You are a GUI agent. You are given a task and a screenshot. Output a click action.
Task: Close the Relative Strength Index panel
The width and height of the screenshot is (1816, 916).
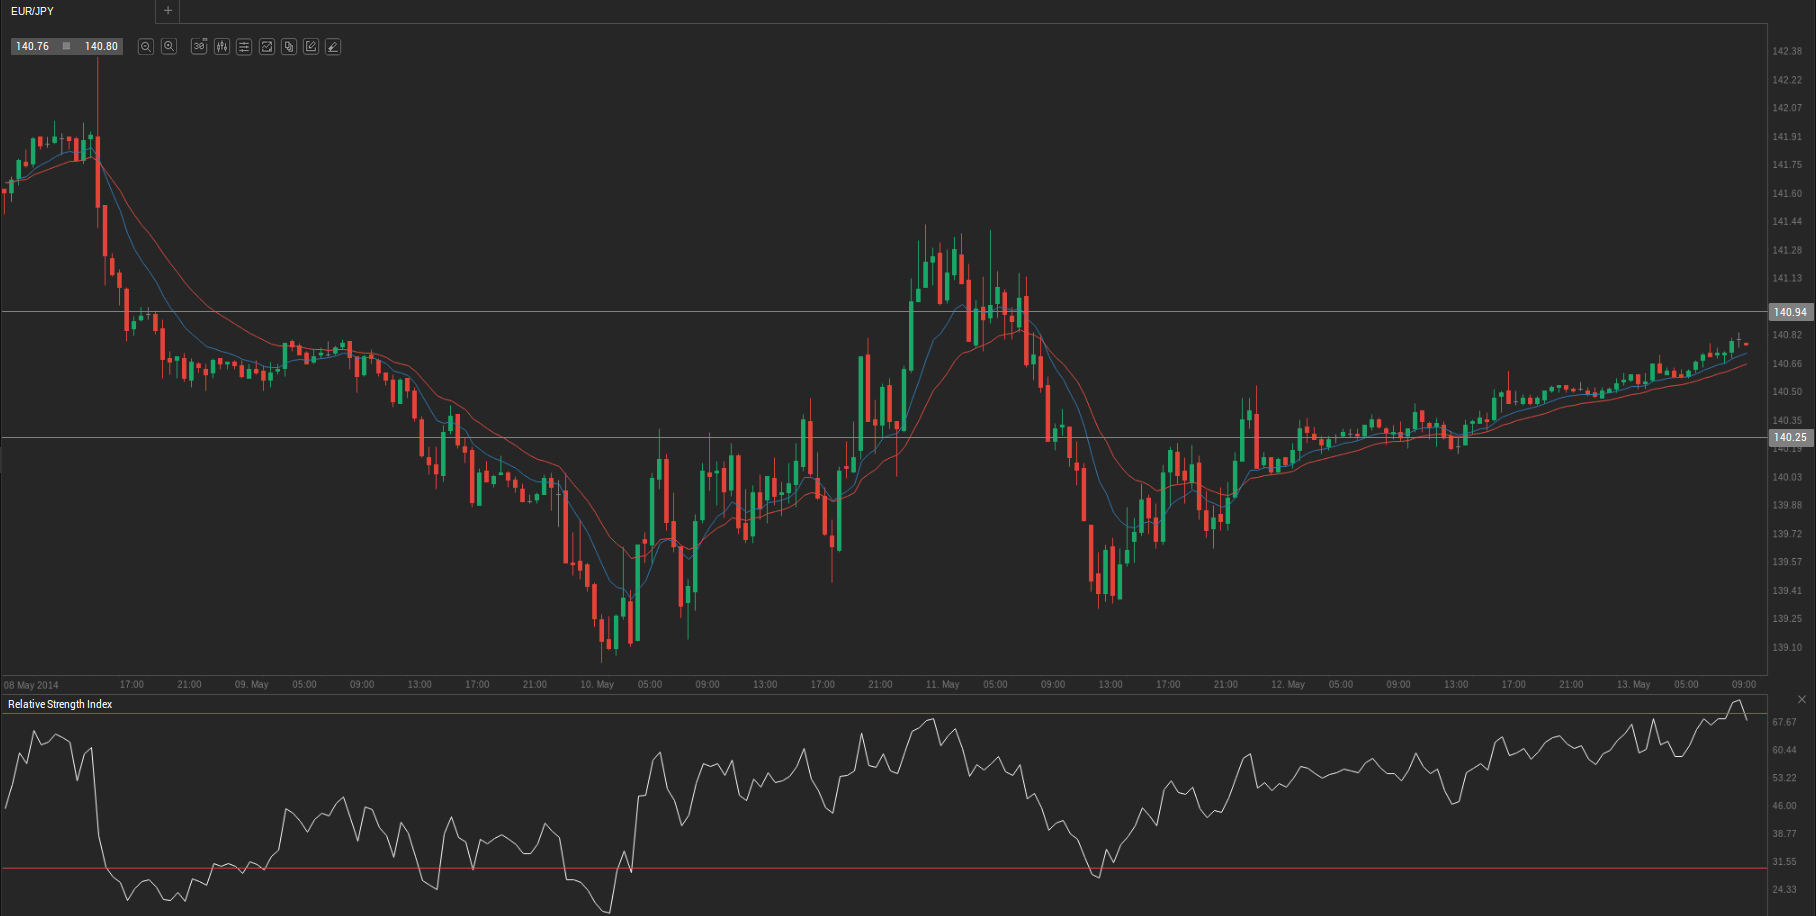(1801, 699)
